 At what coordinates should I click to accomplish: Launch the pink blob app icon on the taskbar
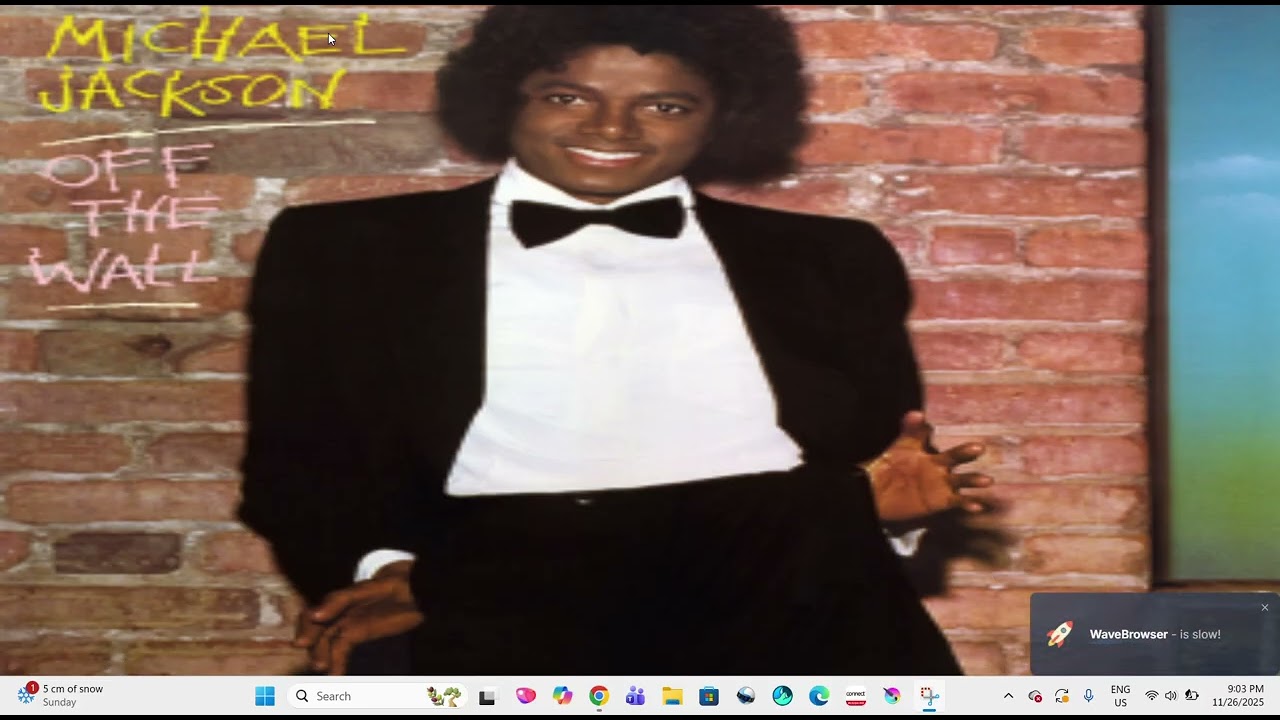point(525,696)
